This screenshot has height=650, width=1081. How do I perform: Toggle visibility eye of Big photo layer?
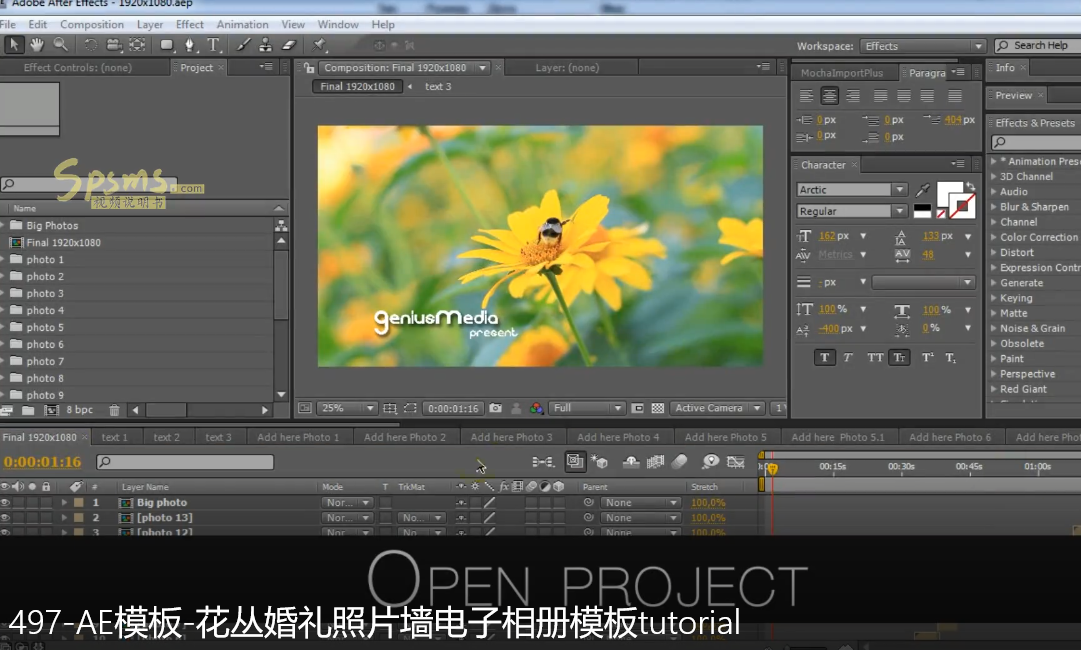point(6,502)
